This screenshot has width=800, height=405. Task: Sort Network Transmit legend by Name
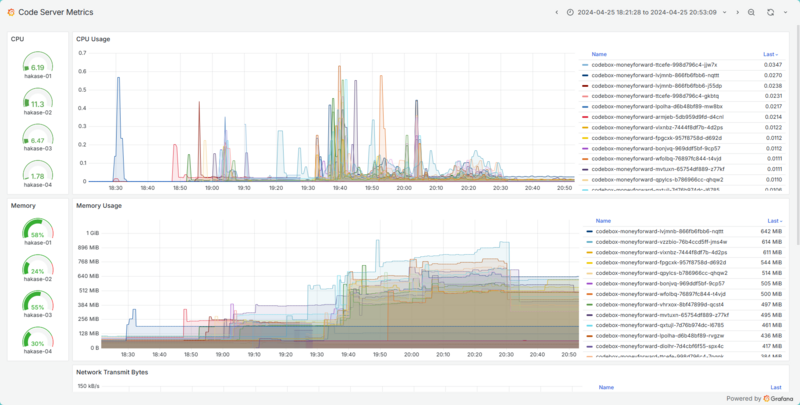(x=606, y=387)
